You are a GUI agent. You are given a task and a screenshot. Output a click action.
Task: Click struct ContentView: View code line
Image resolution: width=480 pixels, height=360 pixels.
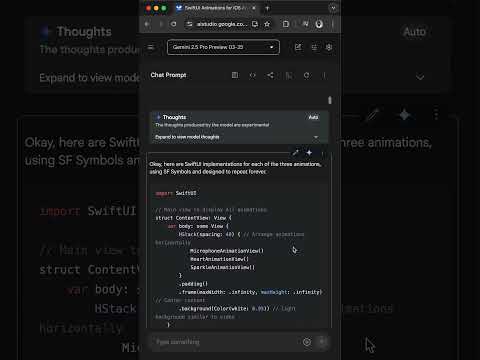[x=193, y=218]
